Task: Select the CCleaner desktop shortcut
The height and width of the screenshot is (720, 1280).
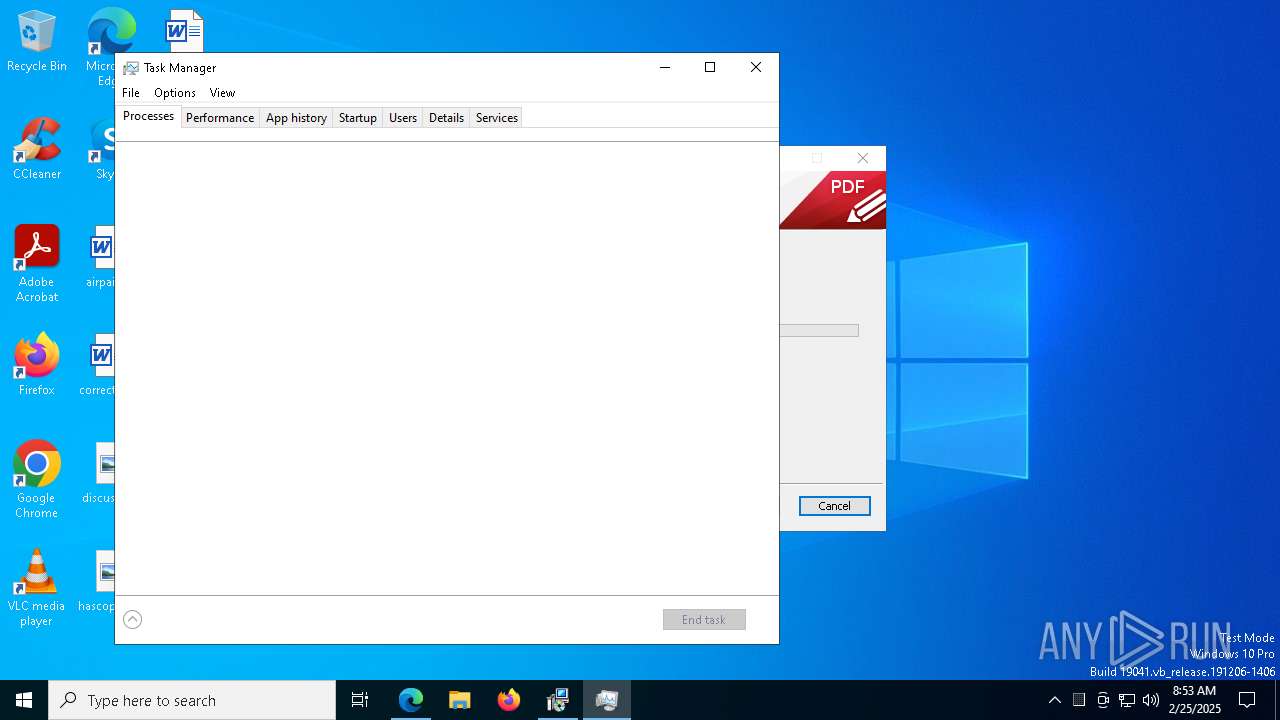Action: point(37,150)
